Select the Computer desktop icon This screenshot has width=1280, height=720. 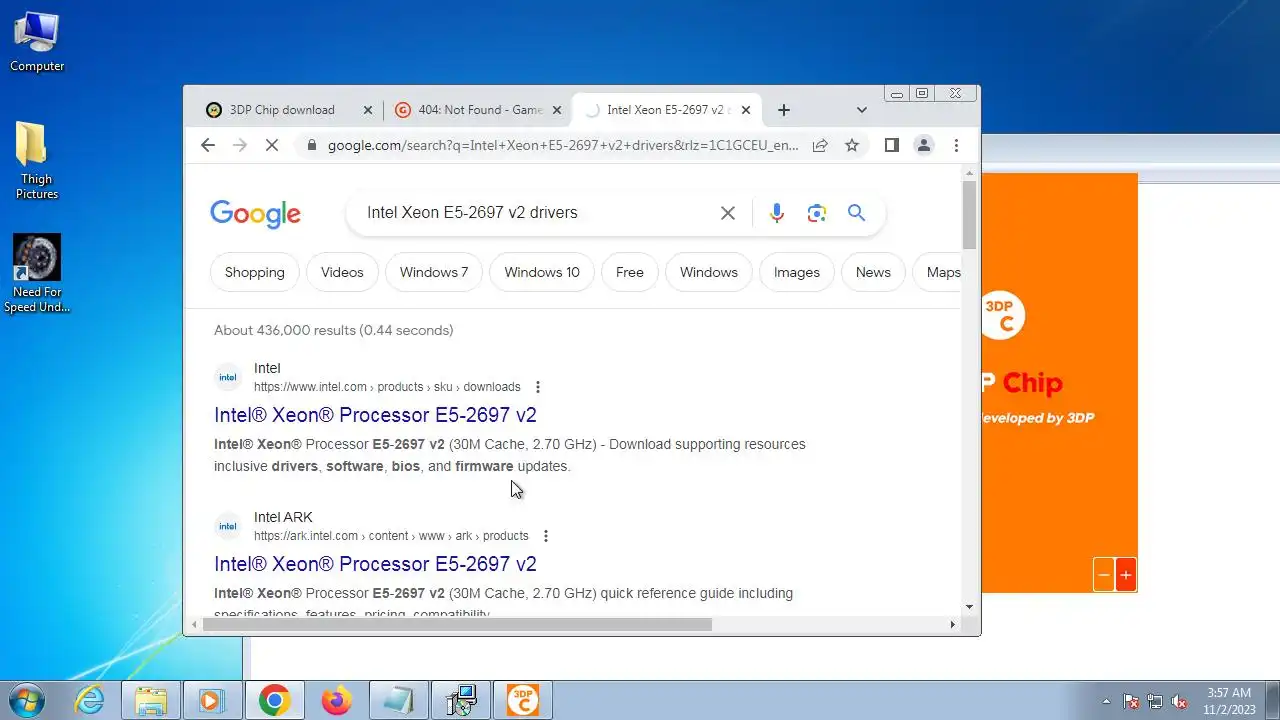tap(37, 42)
